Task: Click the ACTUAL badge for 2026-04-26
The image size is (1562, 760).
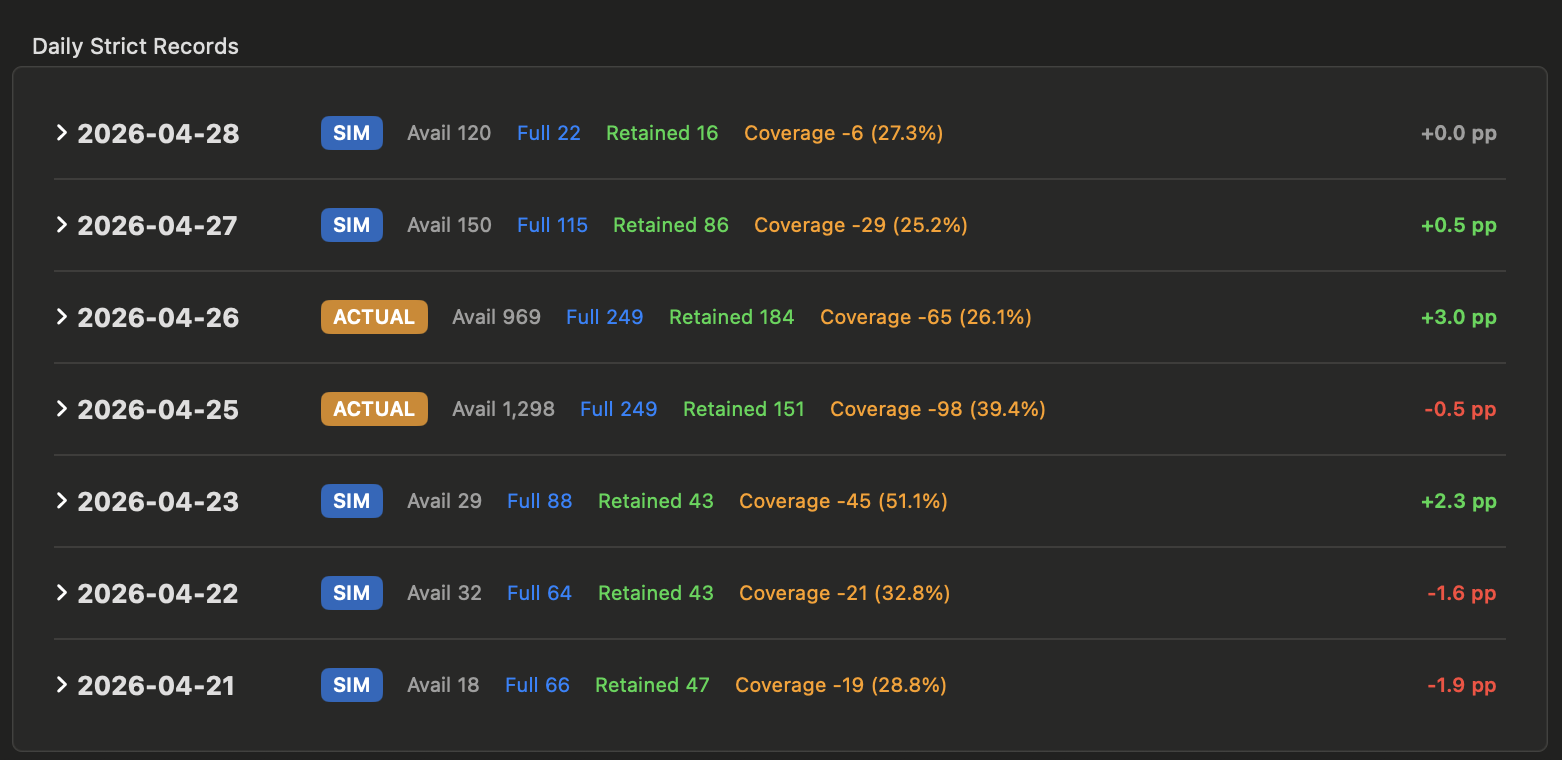Action: point(374,317)
